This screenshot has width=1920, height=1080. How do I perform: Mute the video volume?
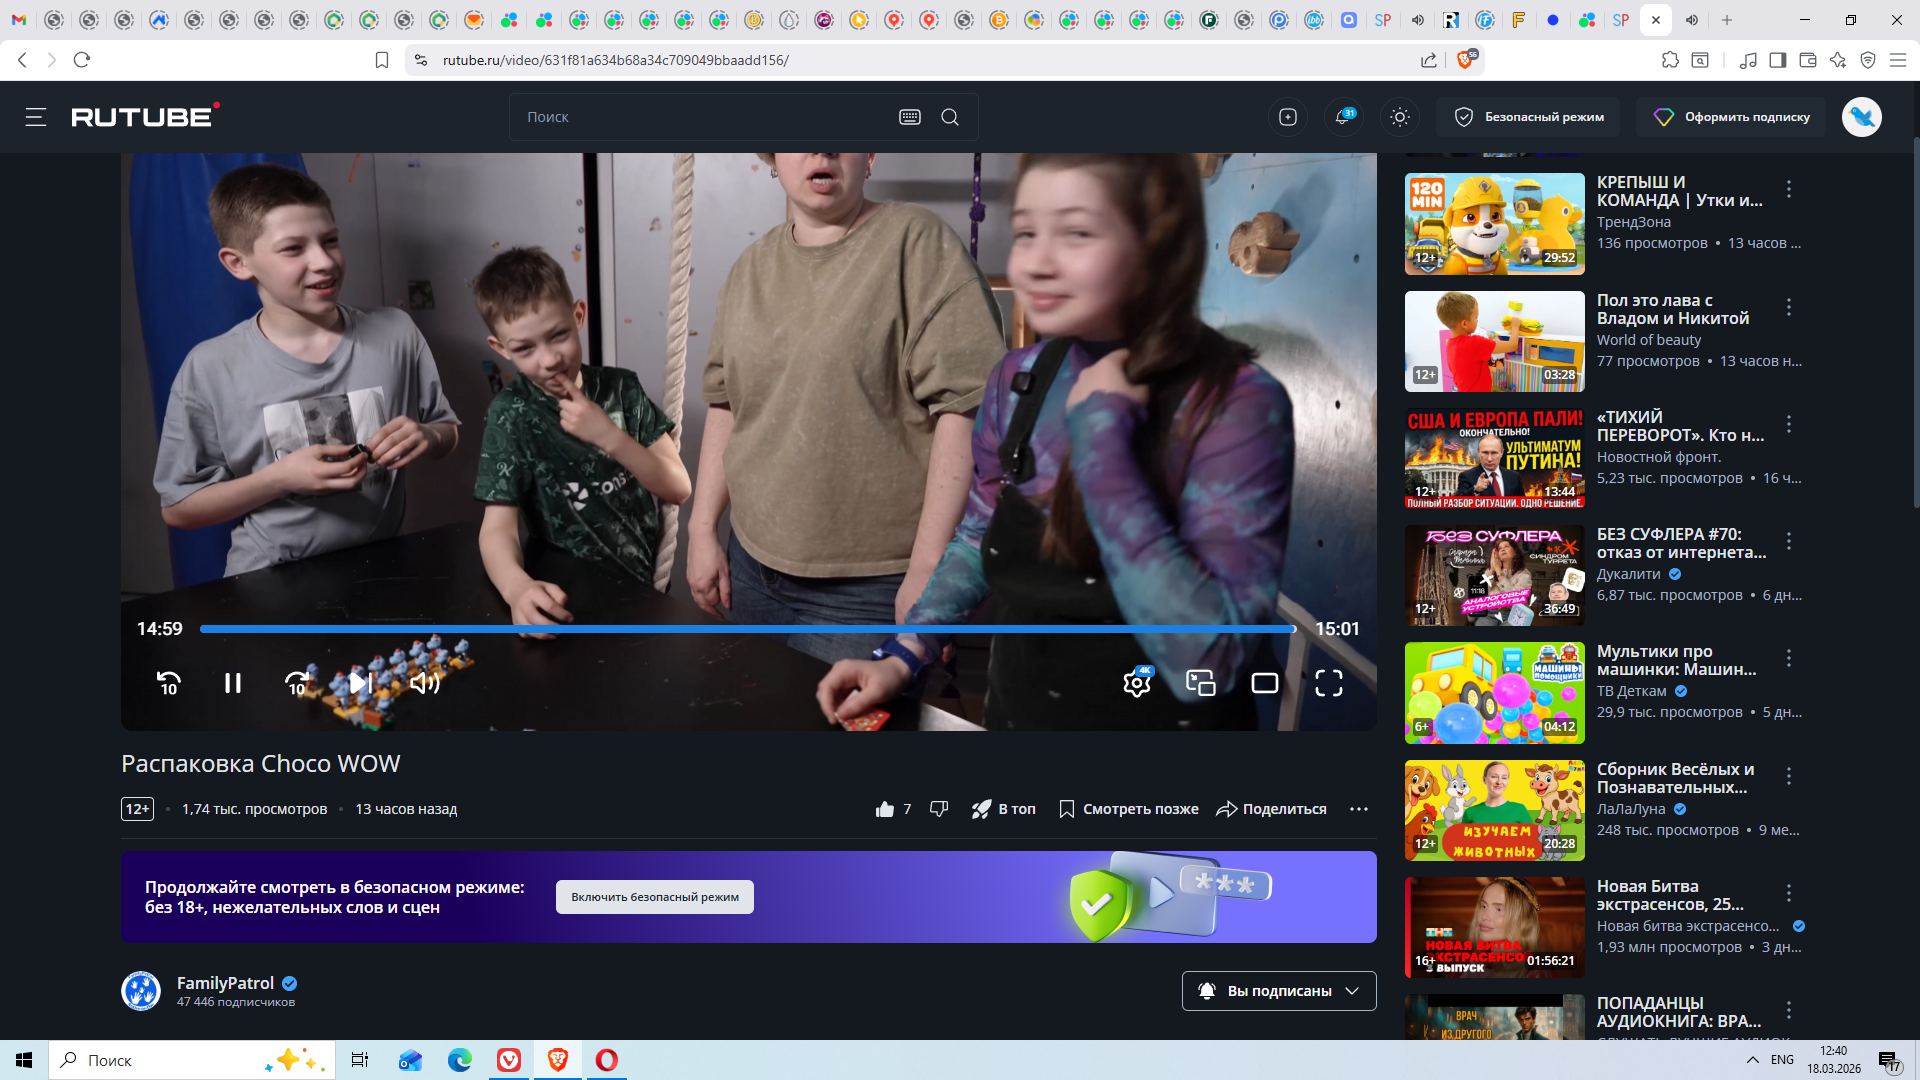425,683
